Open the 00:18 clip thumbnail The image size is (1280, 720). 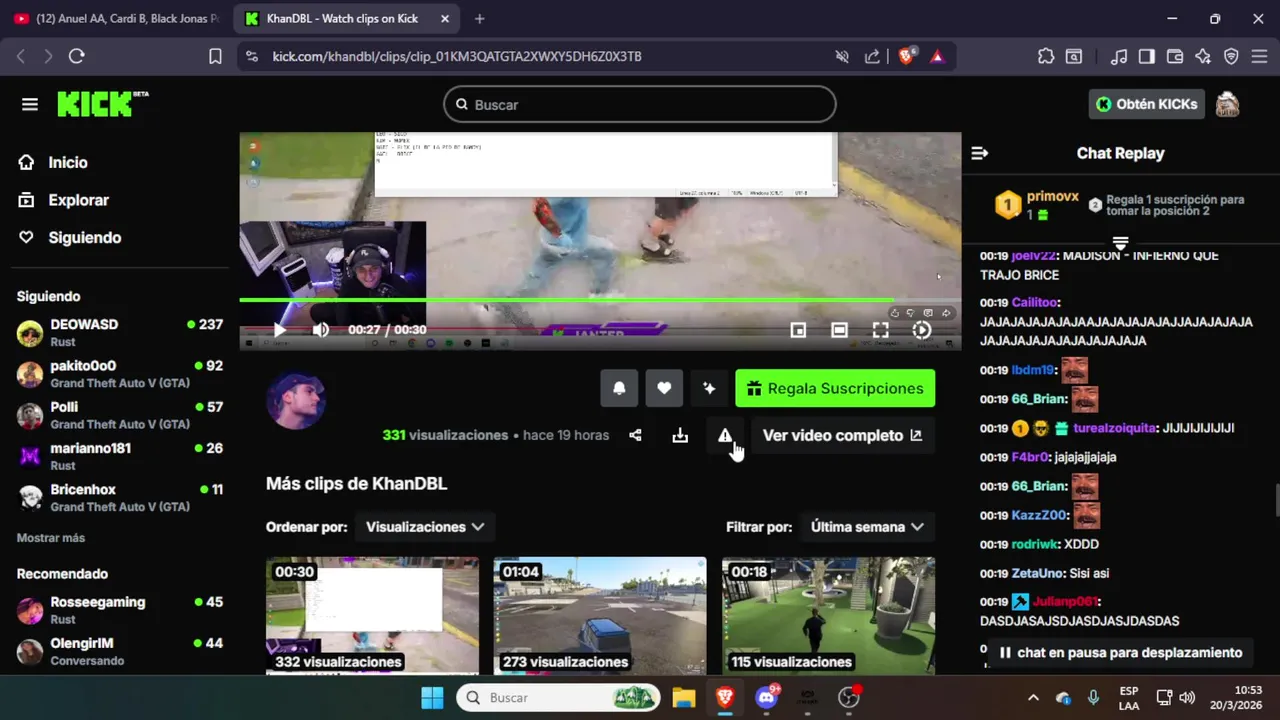point(829,615)
